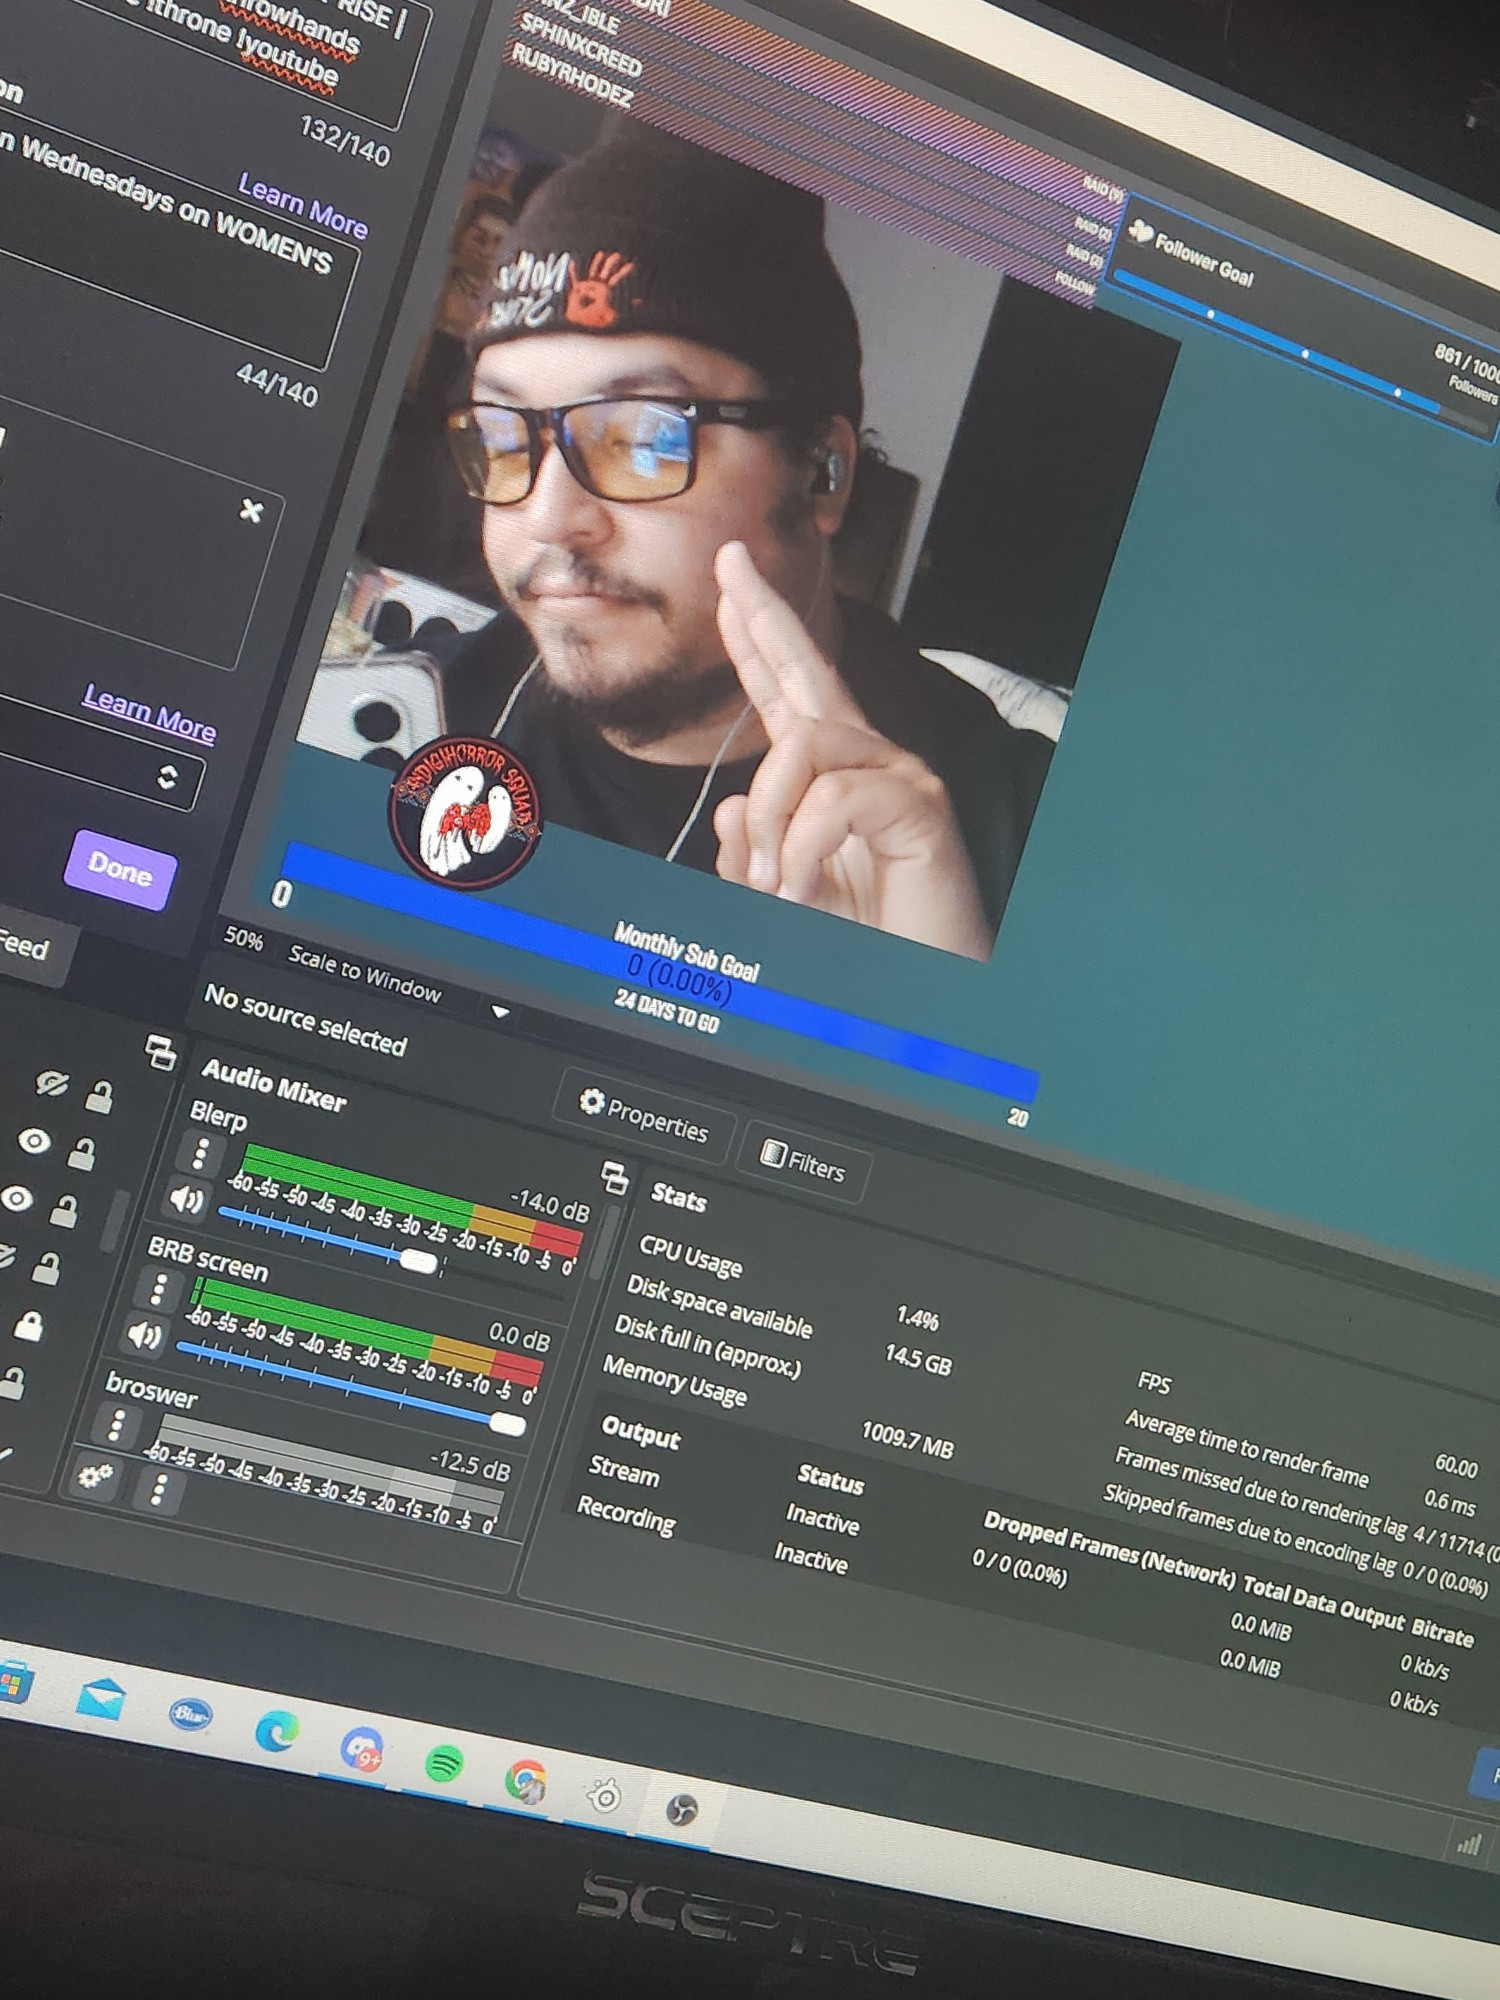Click the OBS Studio taskbar icon

(x=681, y=1810)
